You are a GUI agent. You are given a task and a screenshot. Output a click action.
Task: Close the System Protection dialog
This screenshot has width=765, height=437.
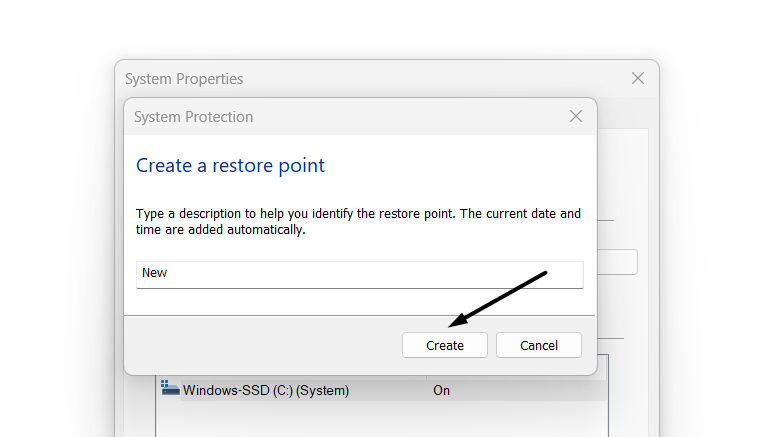[575, 116]
